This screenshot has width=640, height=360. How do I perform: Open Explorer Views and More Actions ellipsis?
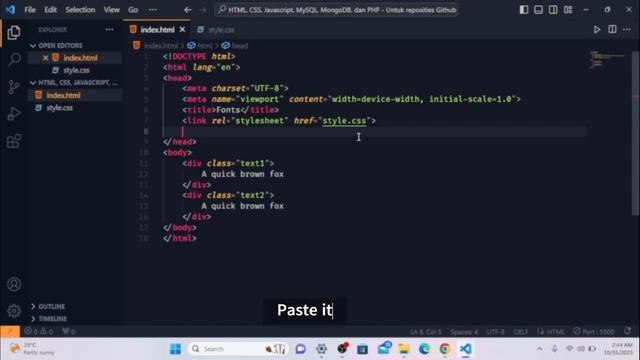109,29
